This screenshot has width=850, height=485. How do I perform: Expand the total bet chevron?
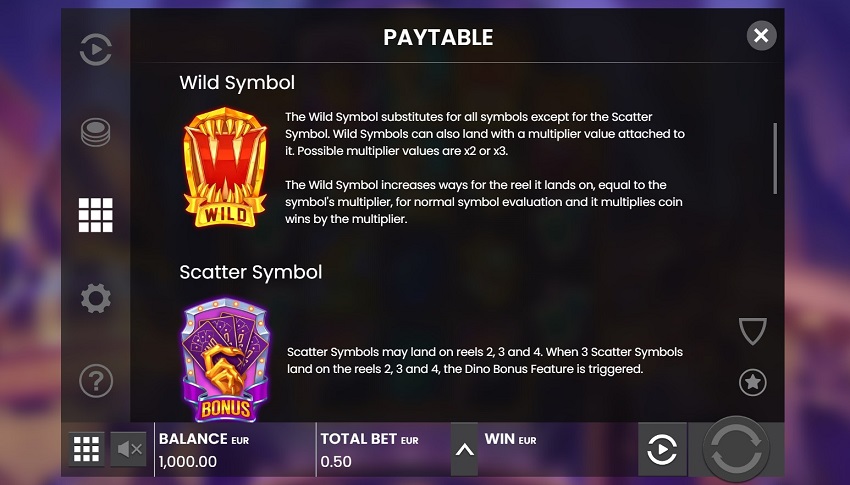(465, 450)
